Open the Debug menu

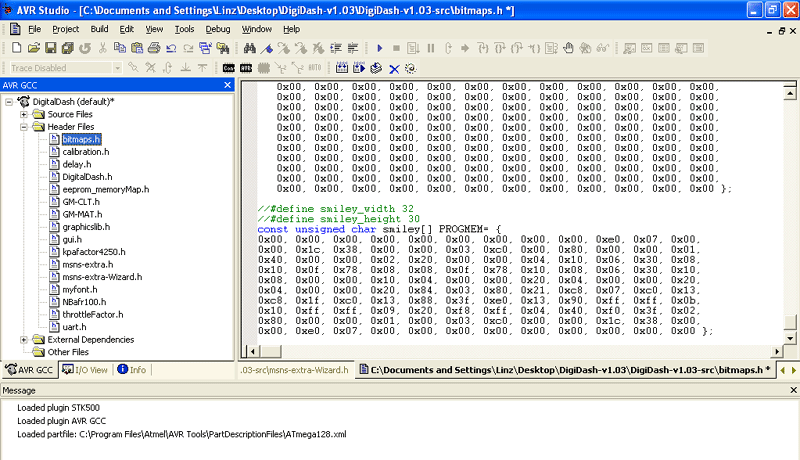coord(217,29)
